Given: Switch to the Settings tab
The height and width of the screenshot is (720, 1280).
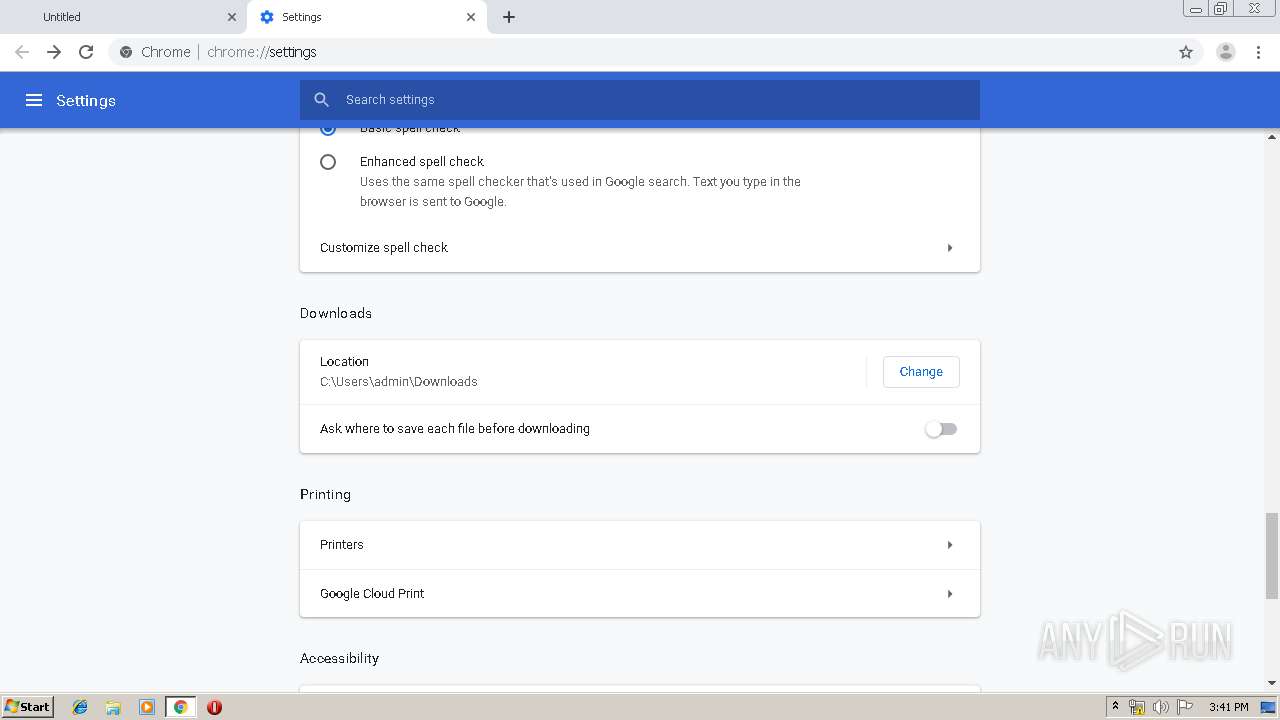Looking at the screenshot, I should 367,17.
